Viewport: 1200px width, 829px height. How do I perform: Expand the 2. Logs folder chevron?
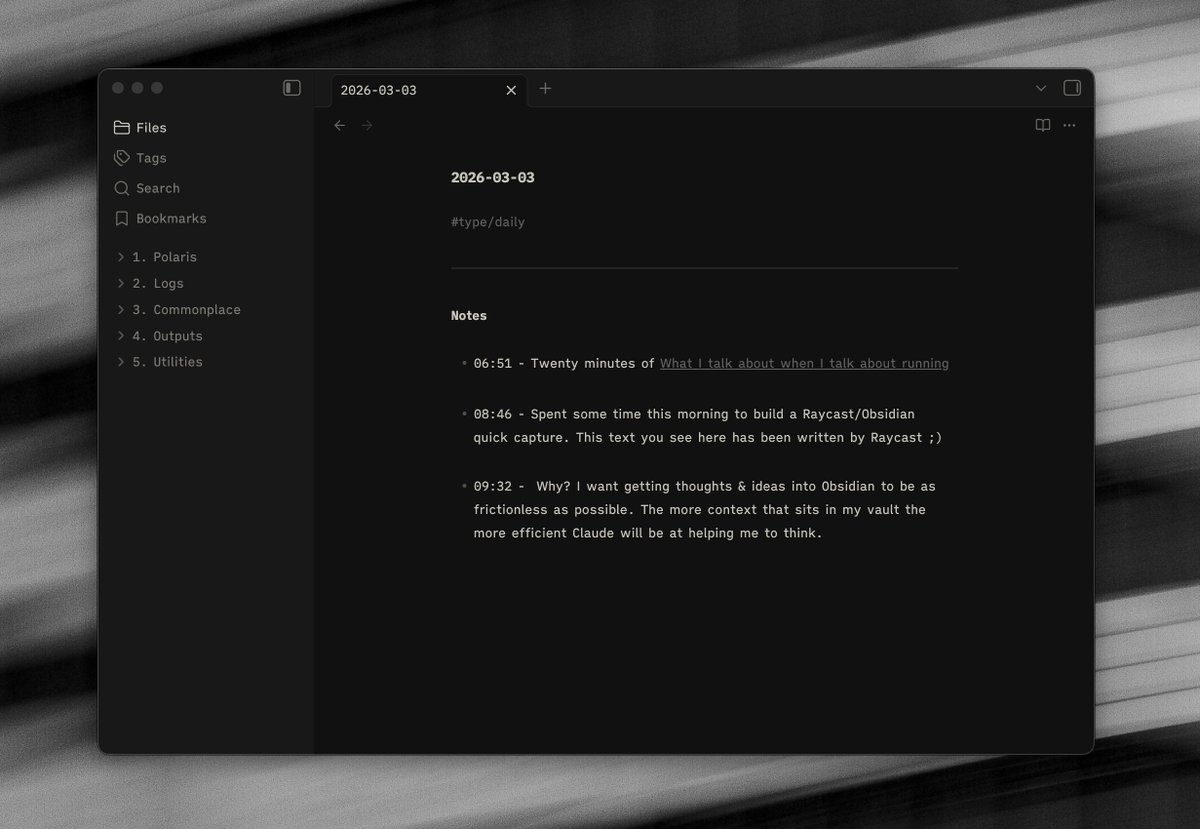click(121, 283)
